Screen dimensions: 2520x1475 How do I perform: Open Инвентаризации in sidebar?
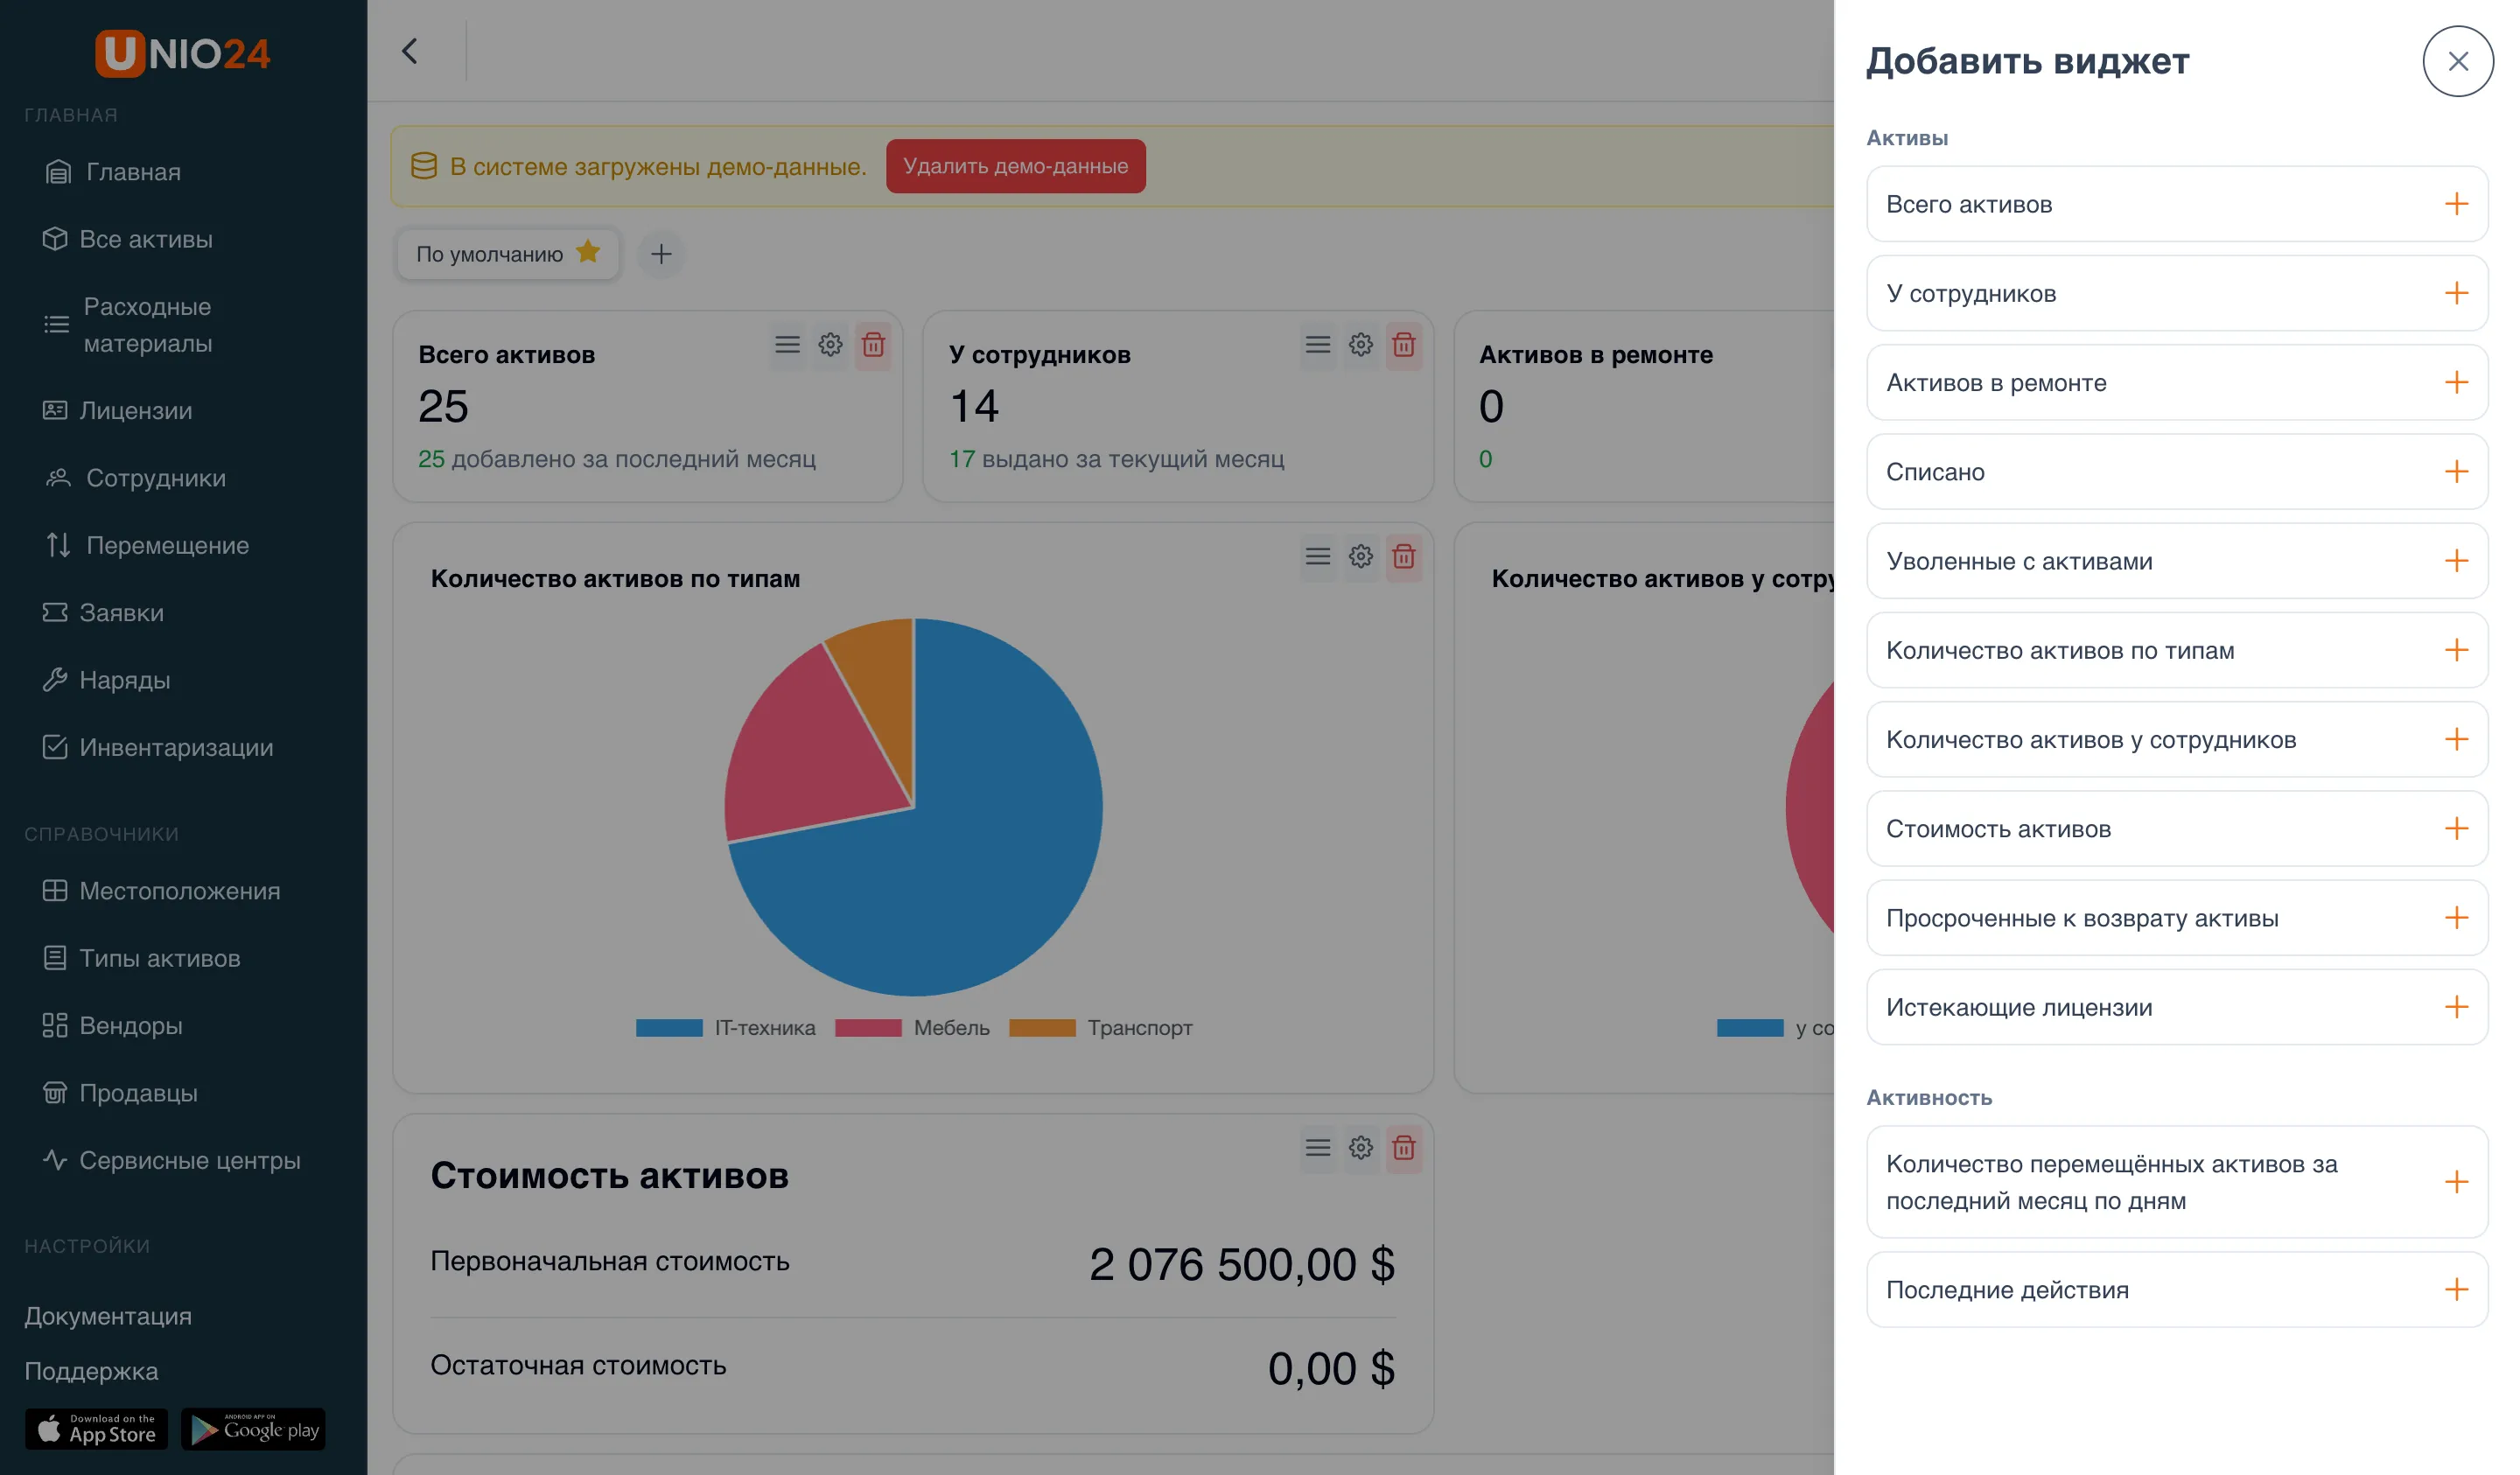pyautogui.click(x=157, y=747)
